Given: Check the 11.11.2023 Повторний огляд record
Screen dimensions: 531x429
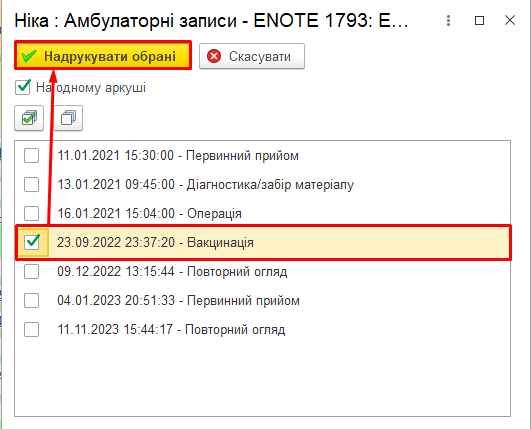Looking at the screenshot, I should tap(31, 329).
